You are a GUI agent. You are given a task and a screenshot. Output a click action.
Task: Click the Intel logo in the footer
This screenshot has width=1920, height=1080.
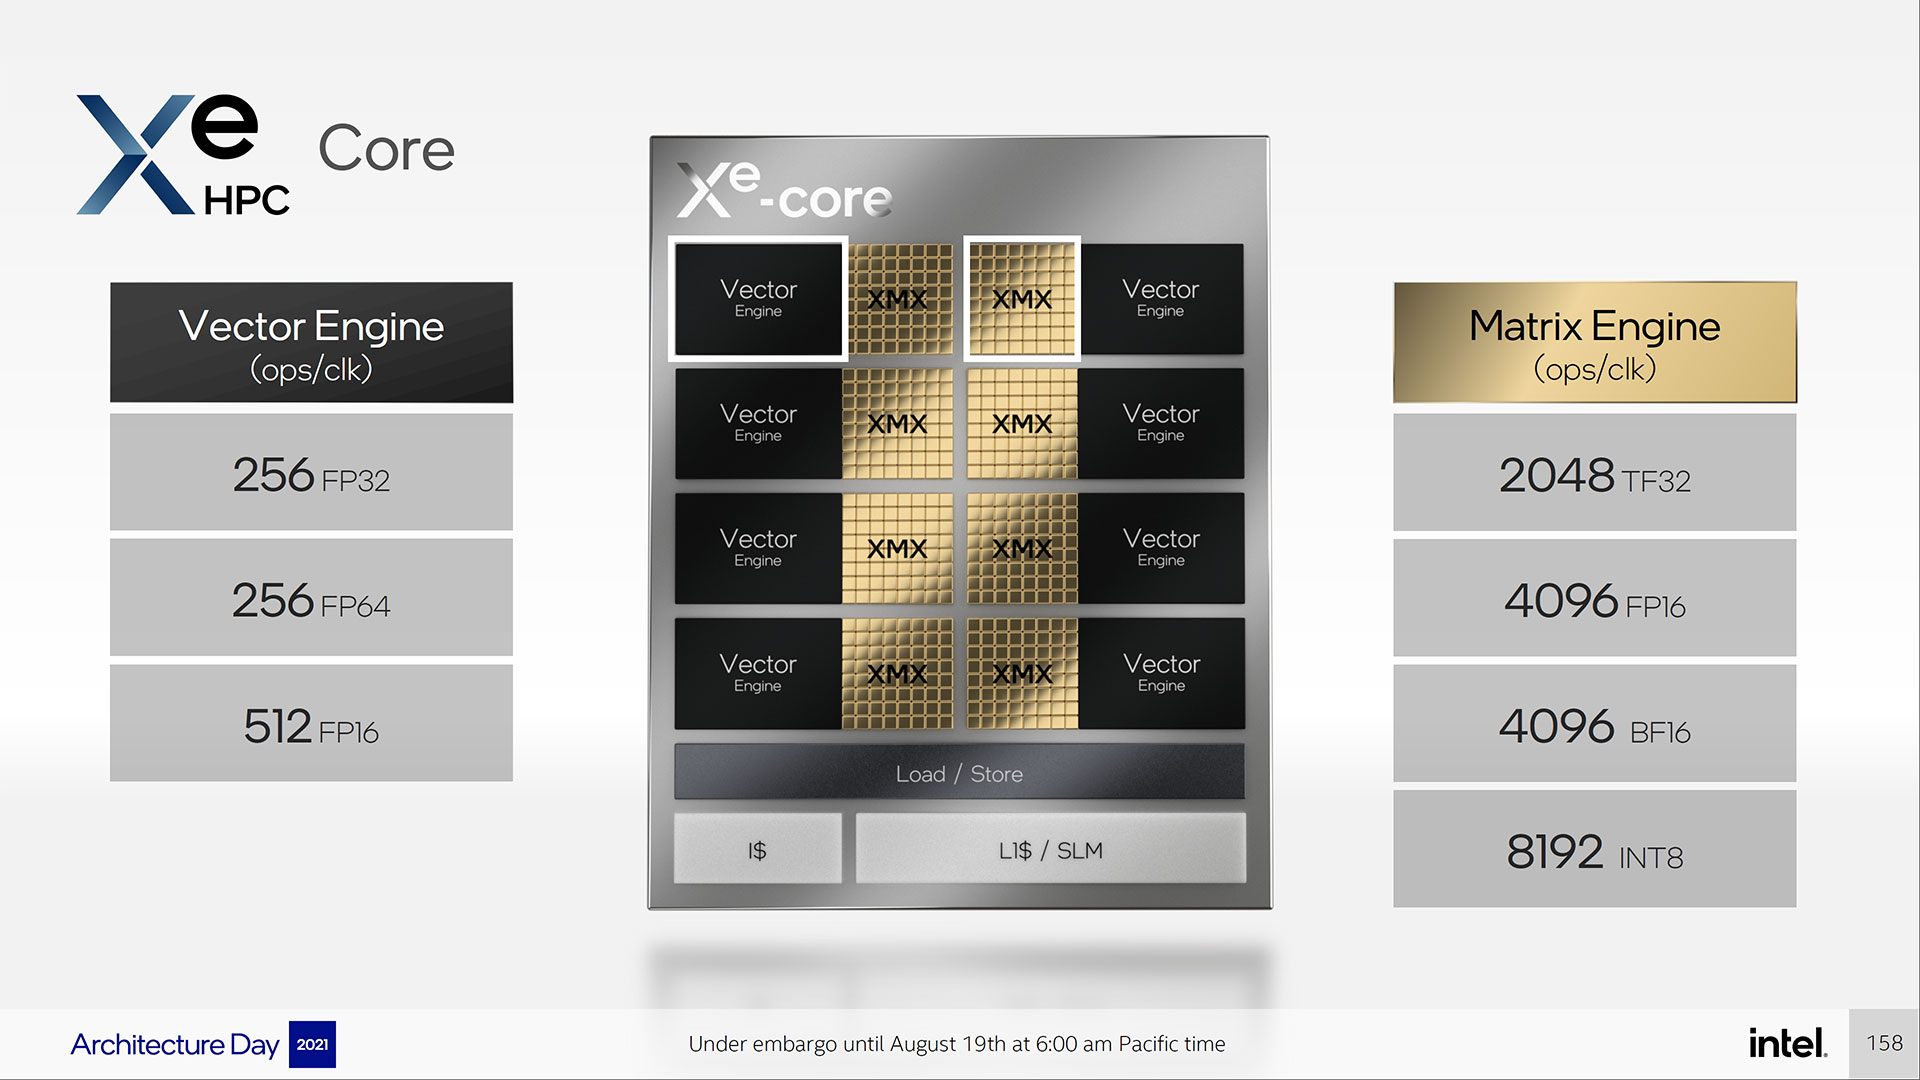click(x=1787, y=1043)
